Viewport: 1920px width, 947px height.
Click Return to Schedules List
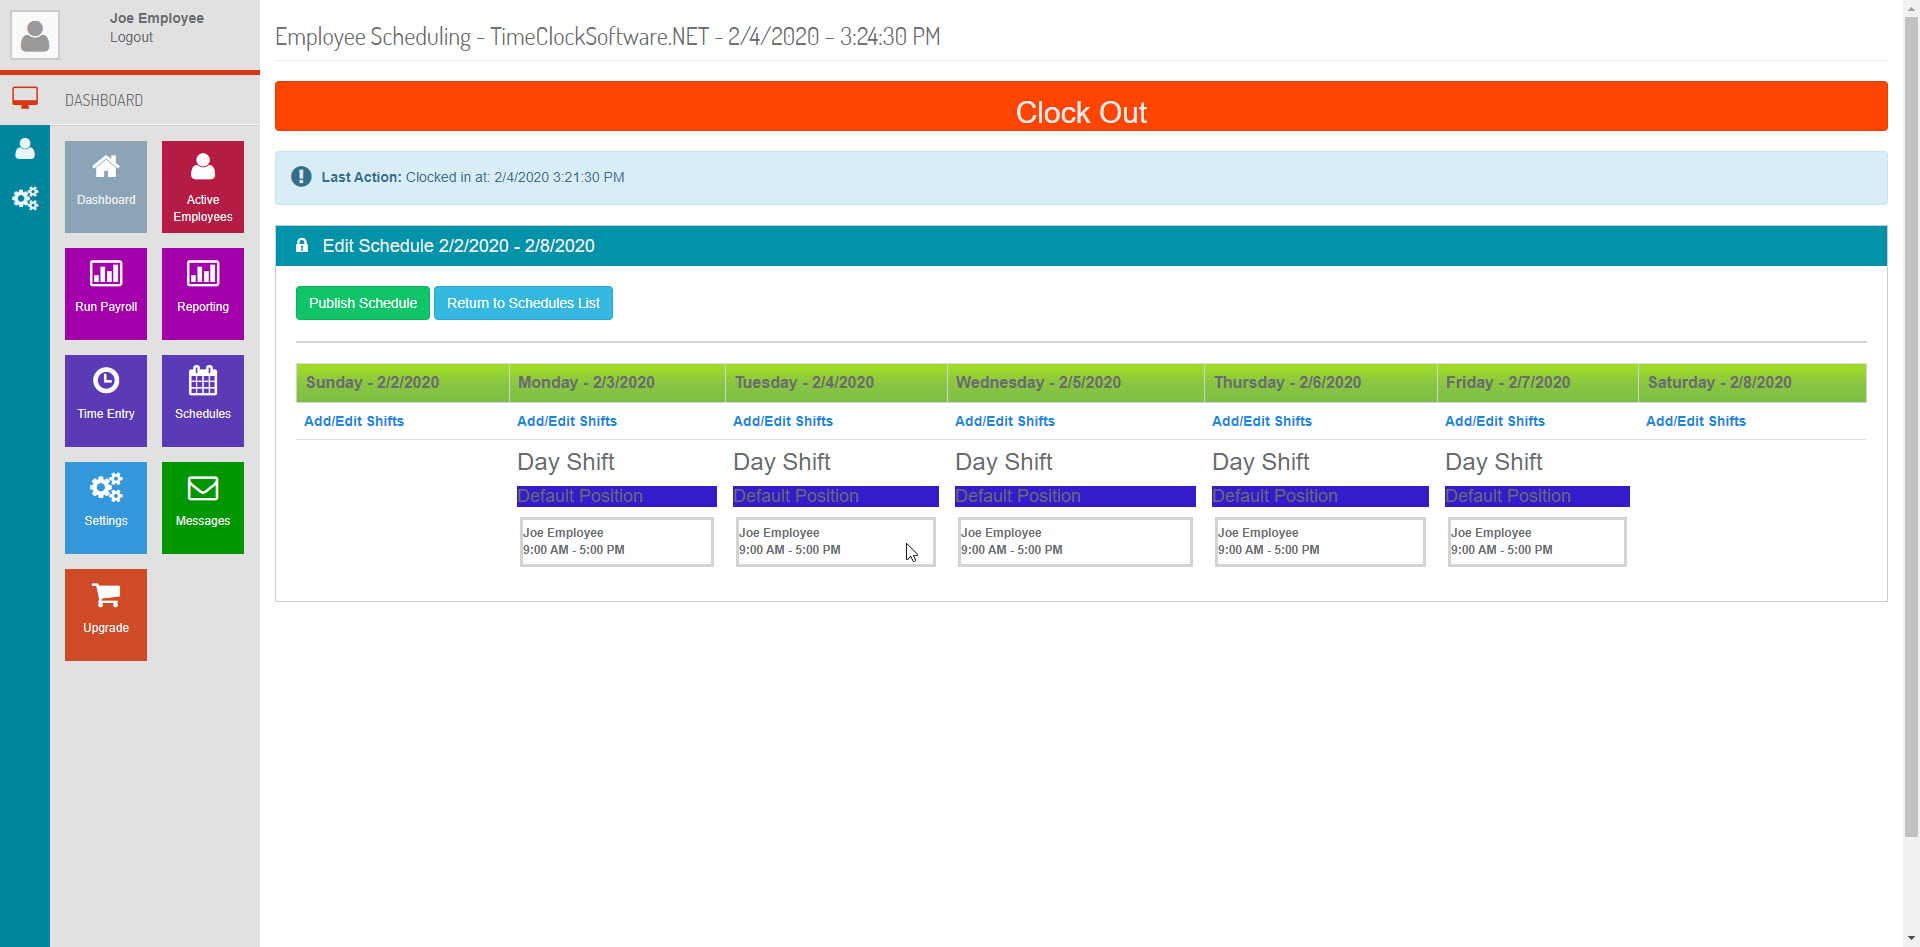click(523, 302)
